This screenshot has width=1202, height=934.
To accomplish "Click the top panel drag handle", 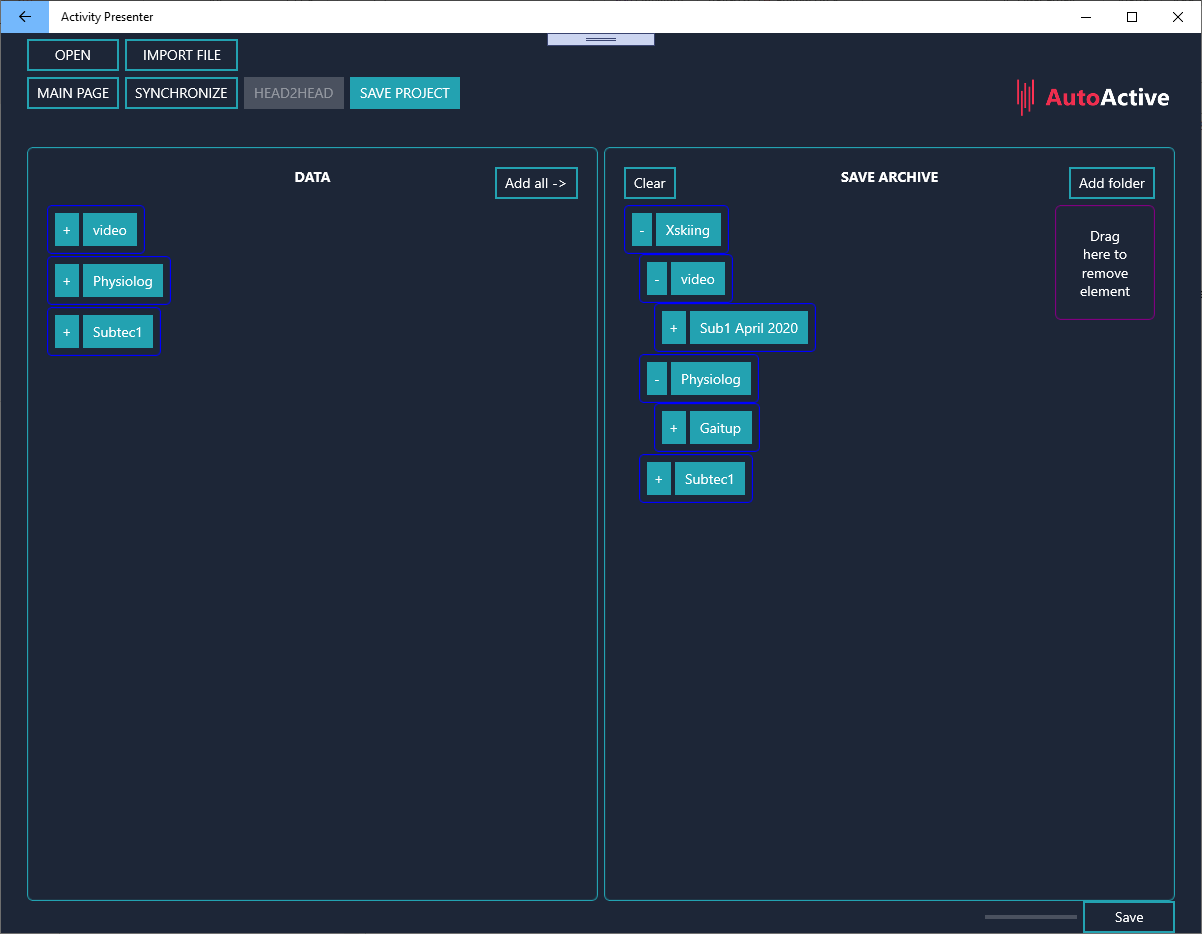I will click(x=600, y=39).
